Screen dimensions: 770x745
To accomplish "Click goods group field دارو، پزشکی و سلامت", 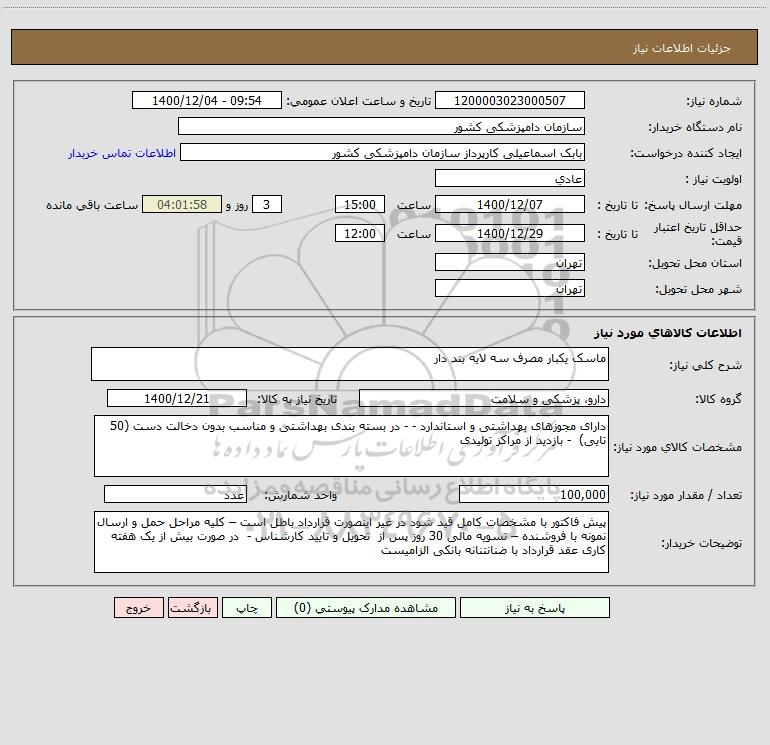I will click(484, 398).
